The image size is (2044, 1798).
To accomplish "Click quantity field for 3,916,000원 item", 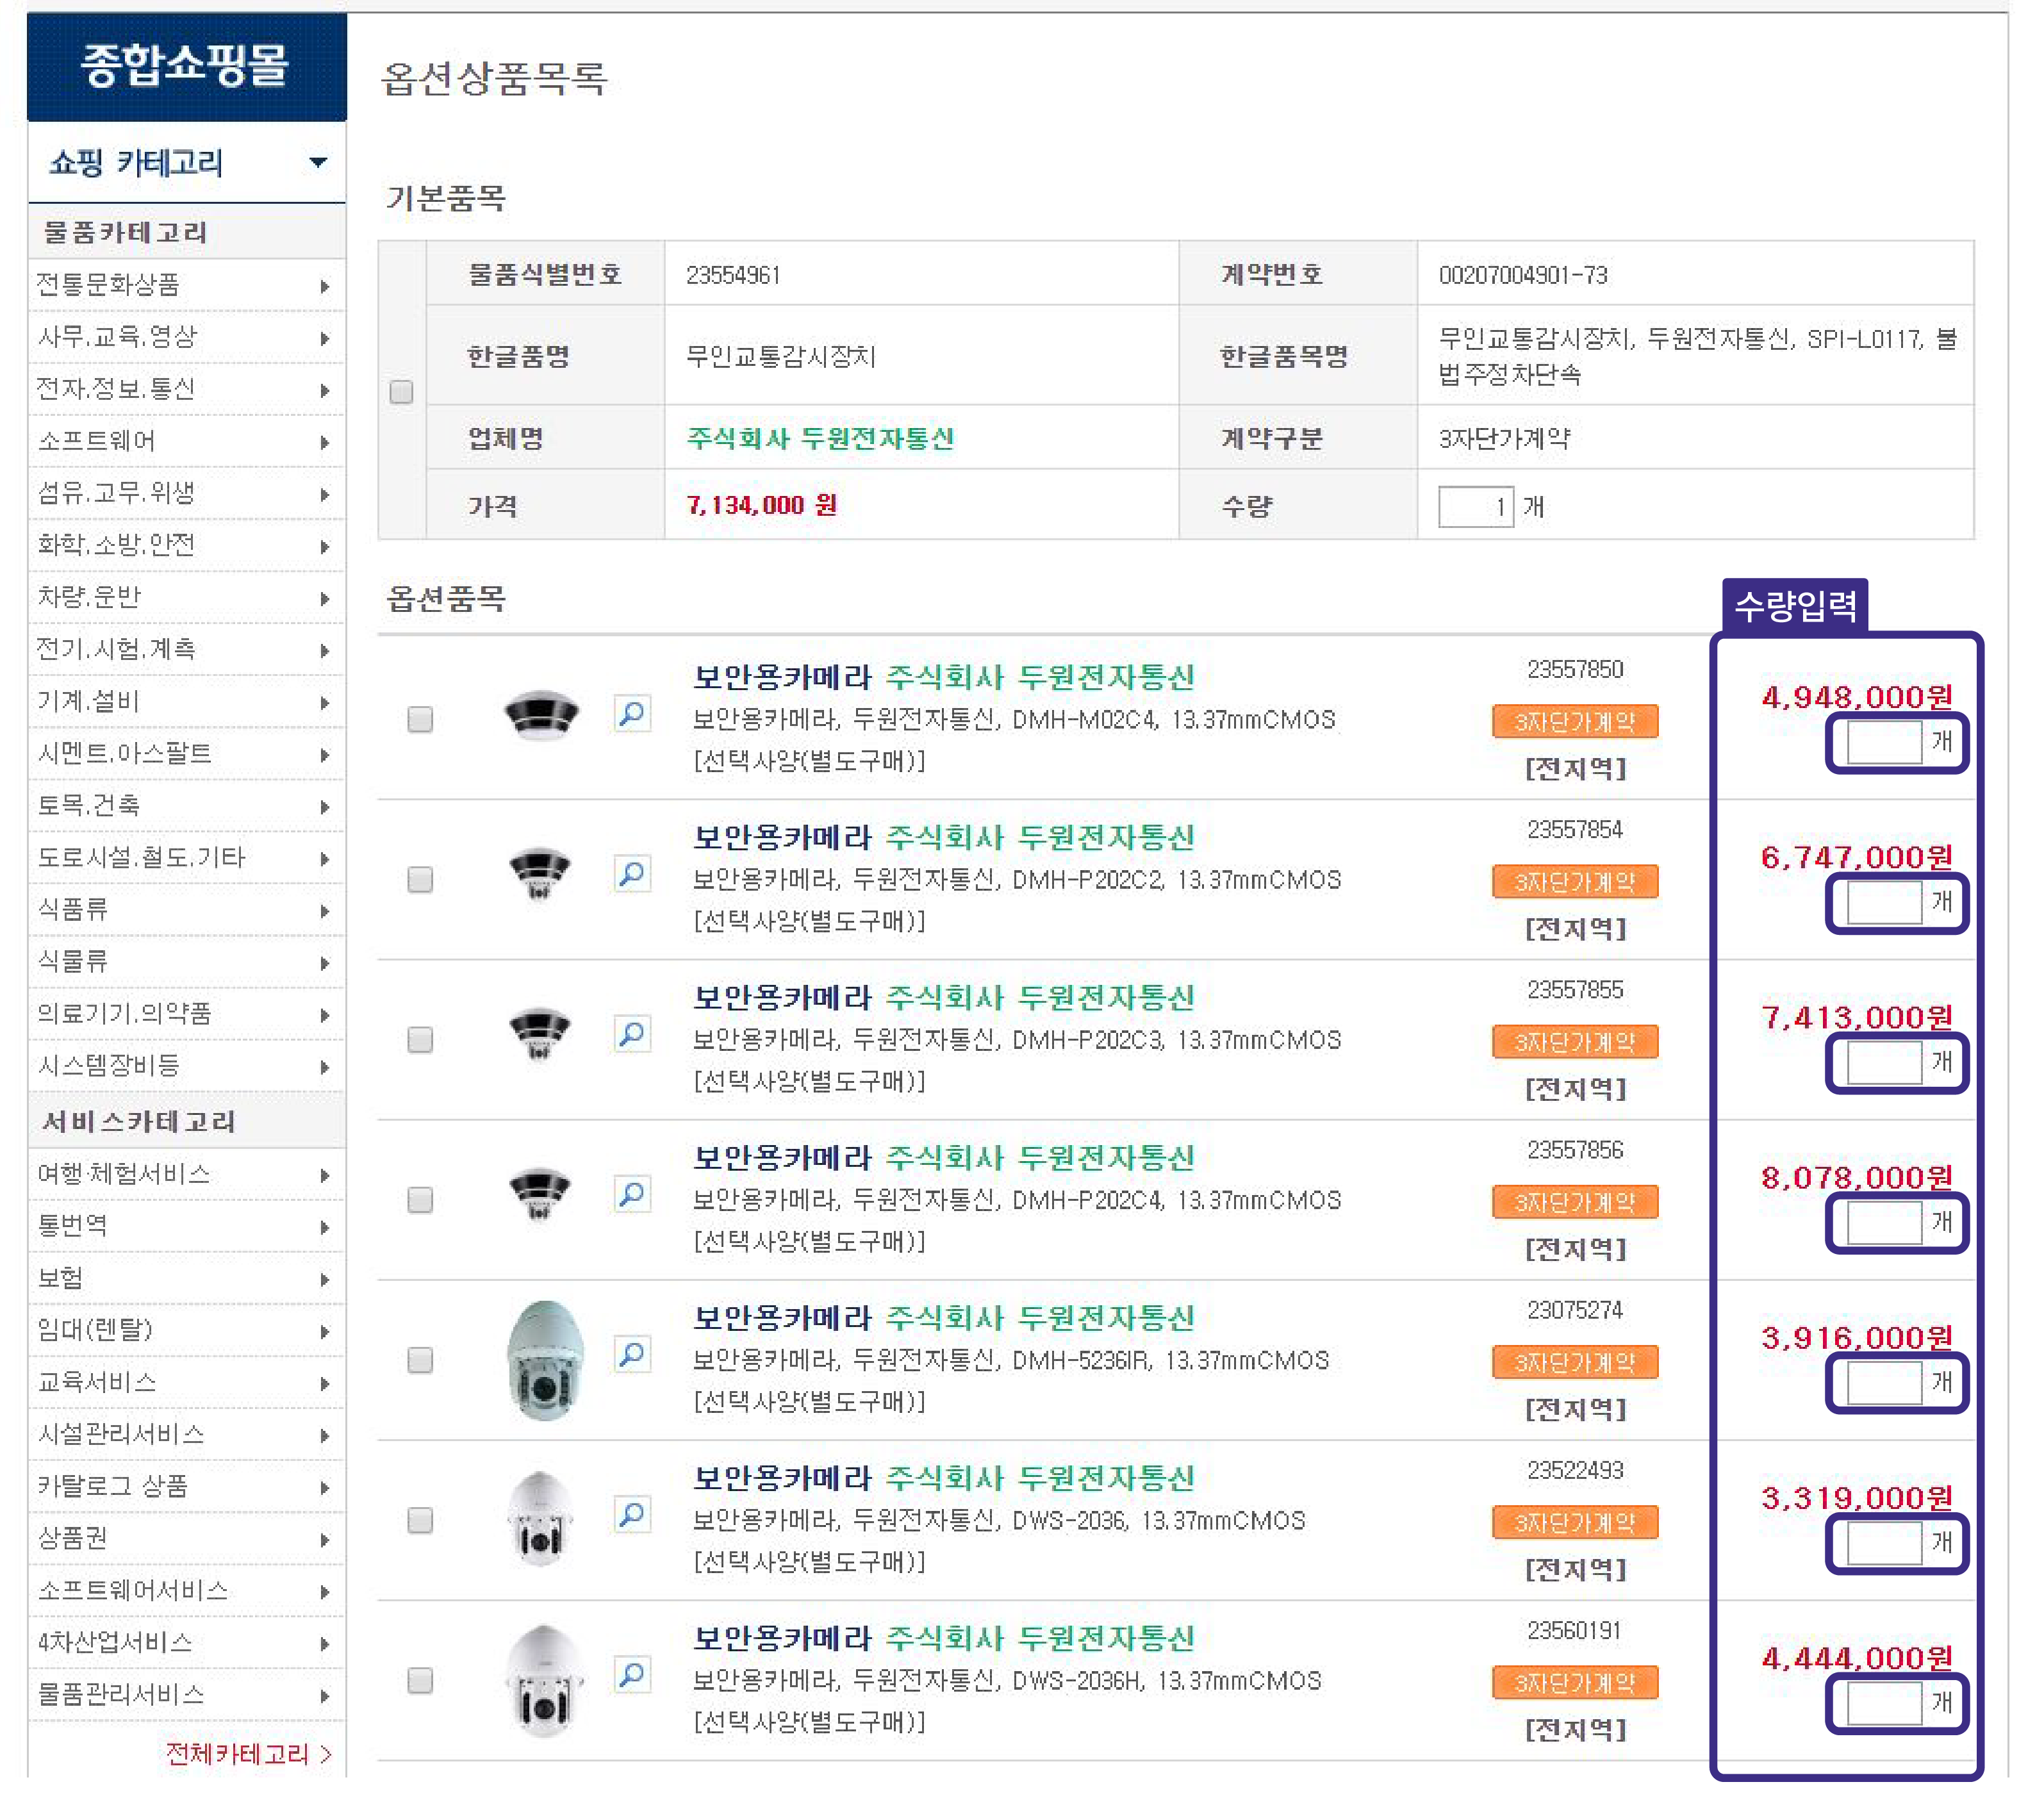I will pos(1884,1382).
